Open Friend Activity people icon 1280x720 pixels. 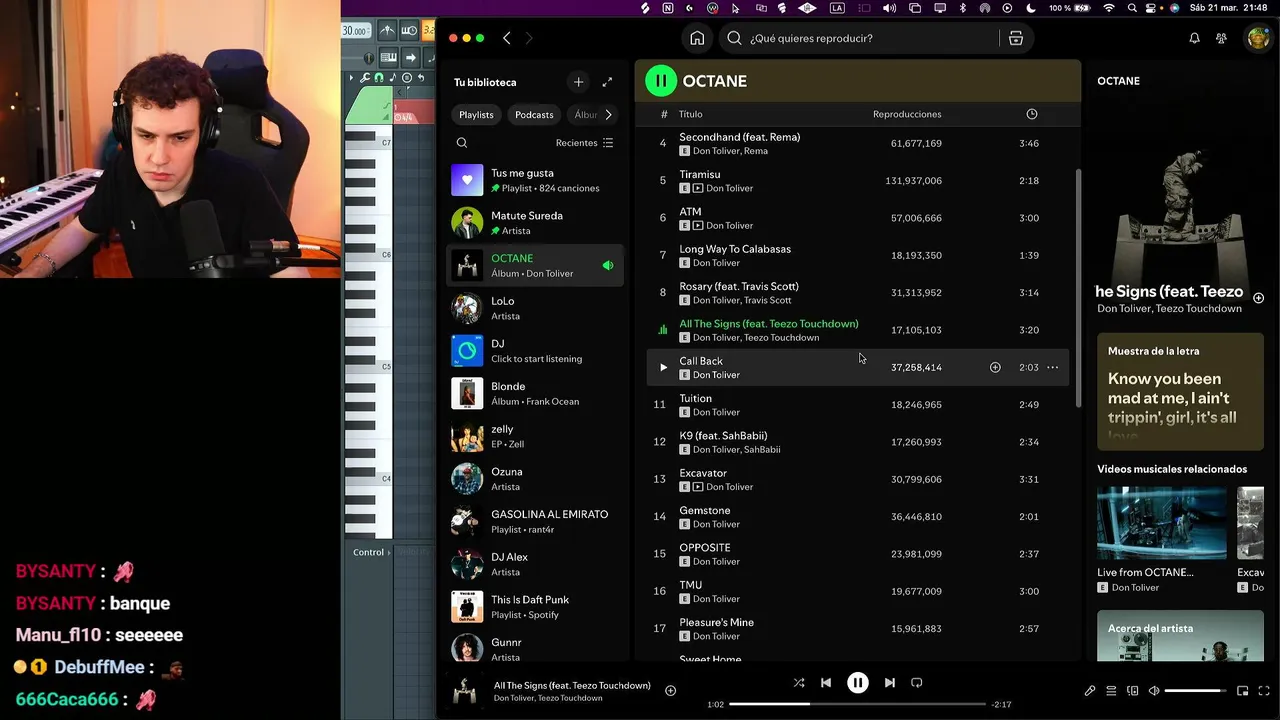pyautogui.click(x=1221, y=38)
